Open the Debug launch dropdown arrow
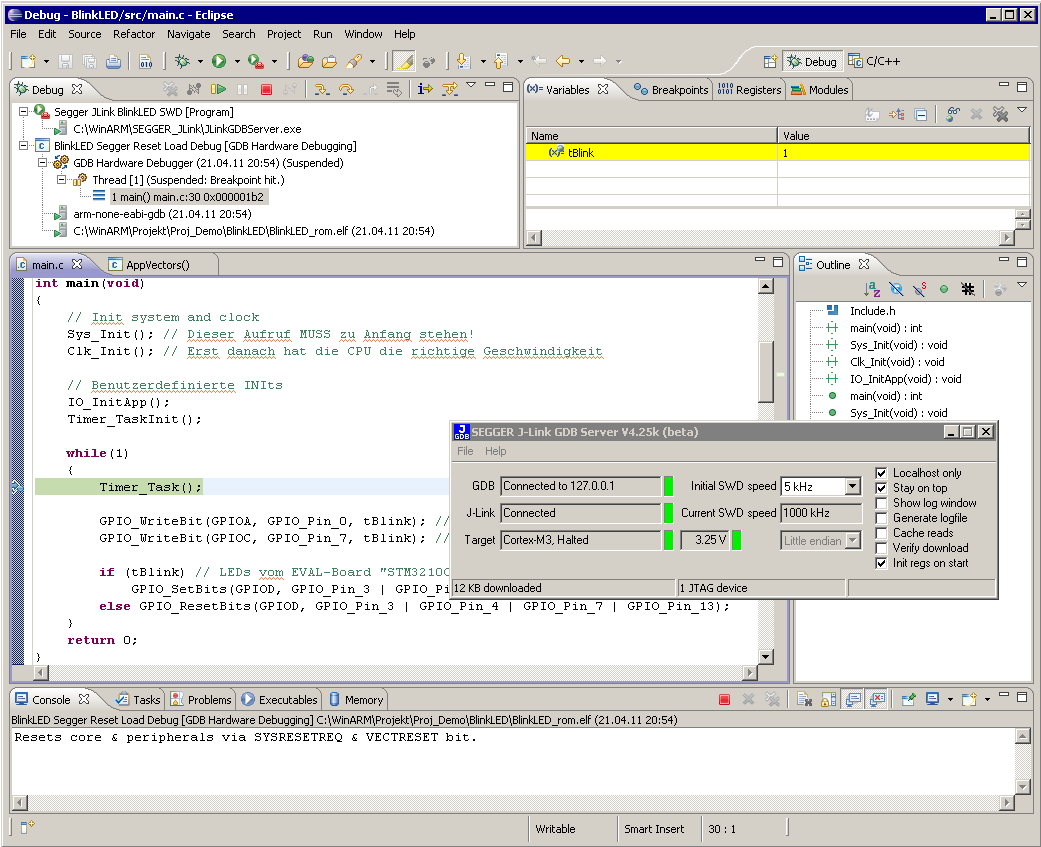 [x=200, y=62]
